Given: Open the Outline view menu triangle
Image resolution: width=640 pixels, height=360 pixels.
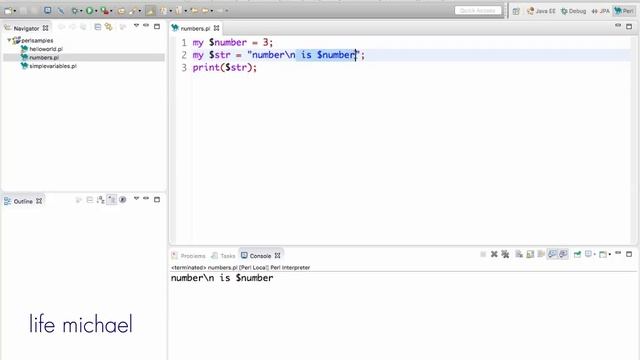Looking at the screenshot, I should (136, 198).
